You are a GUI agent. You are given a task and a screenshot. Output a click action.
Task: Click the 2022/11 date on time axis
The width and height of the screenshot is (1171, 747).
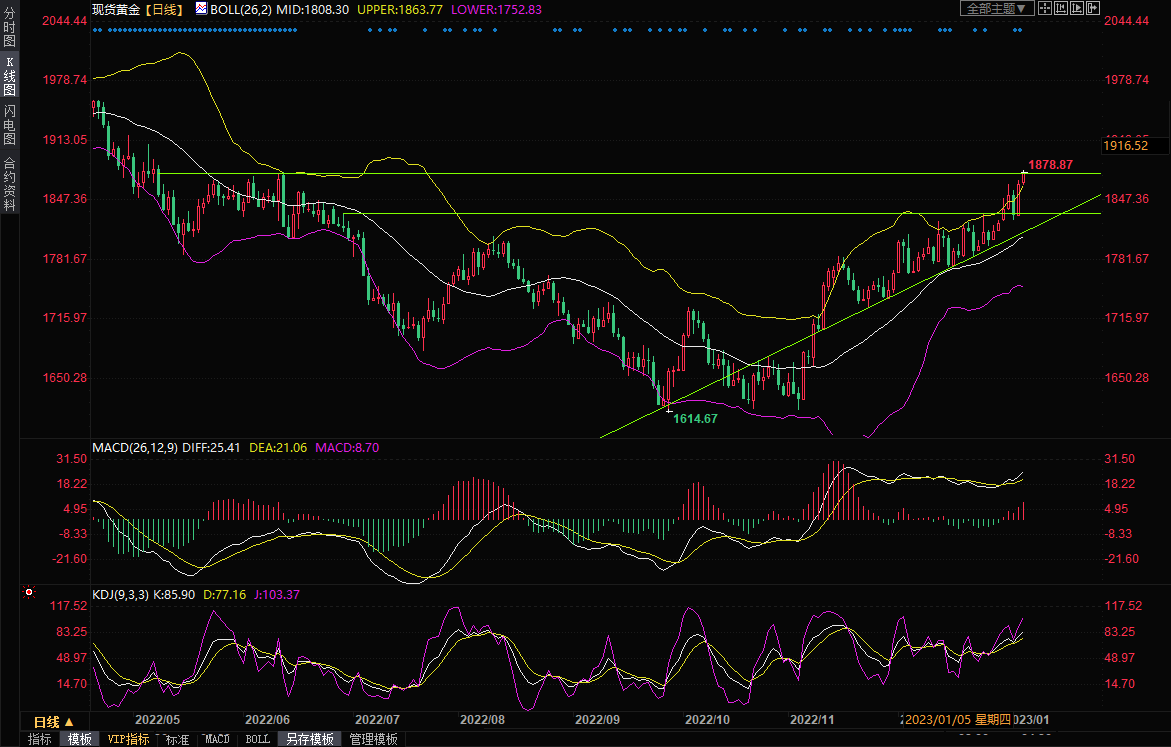[812, 719]
